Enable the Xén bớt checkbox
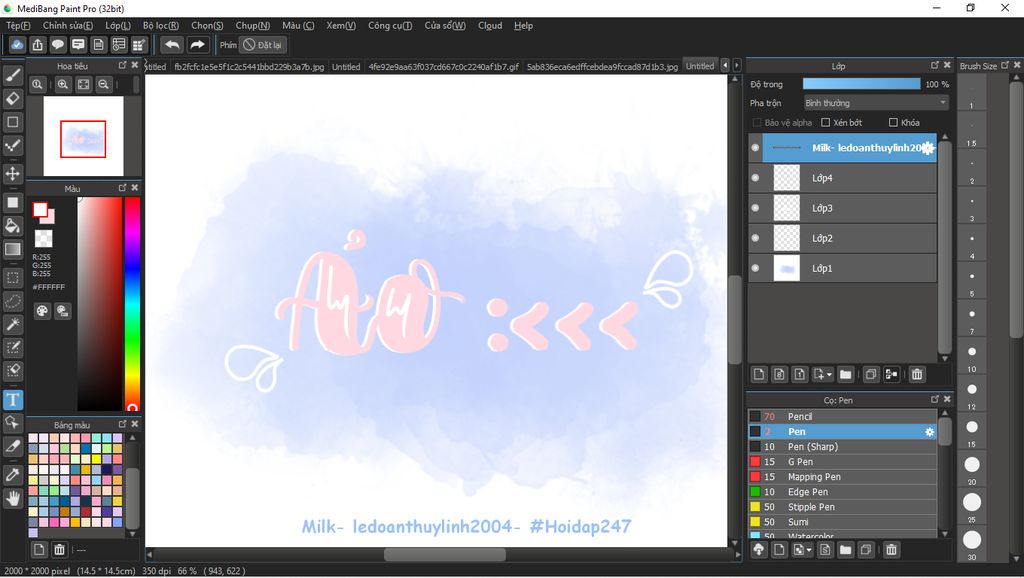The width and height of the screenshot is (1024, 578). click(x=825, y=123)
